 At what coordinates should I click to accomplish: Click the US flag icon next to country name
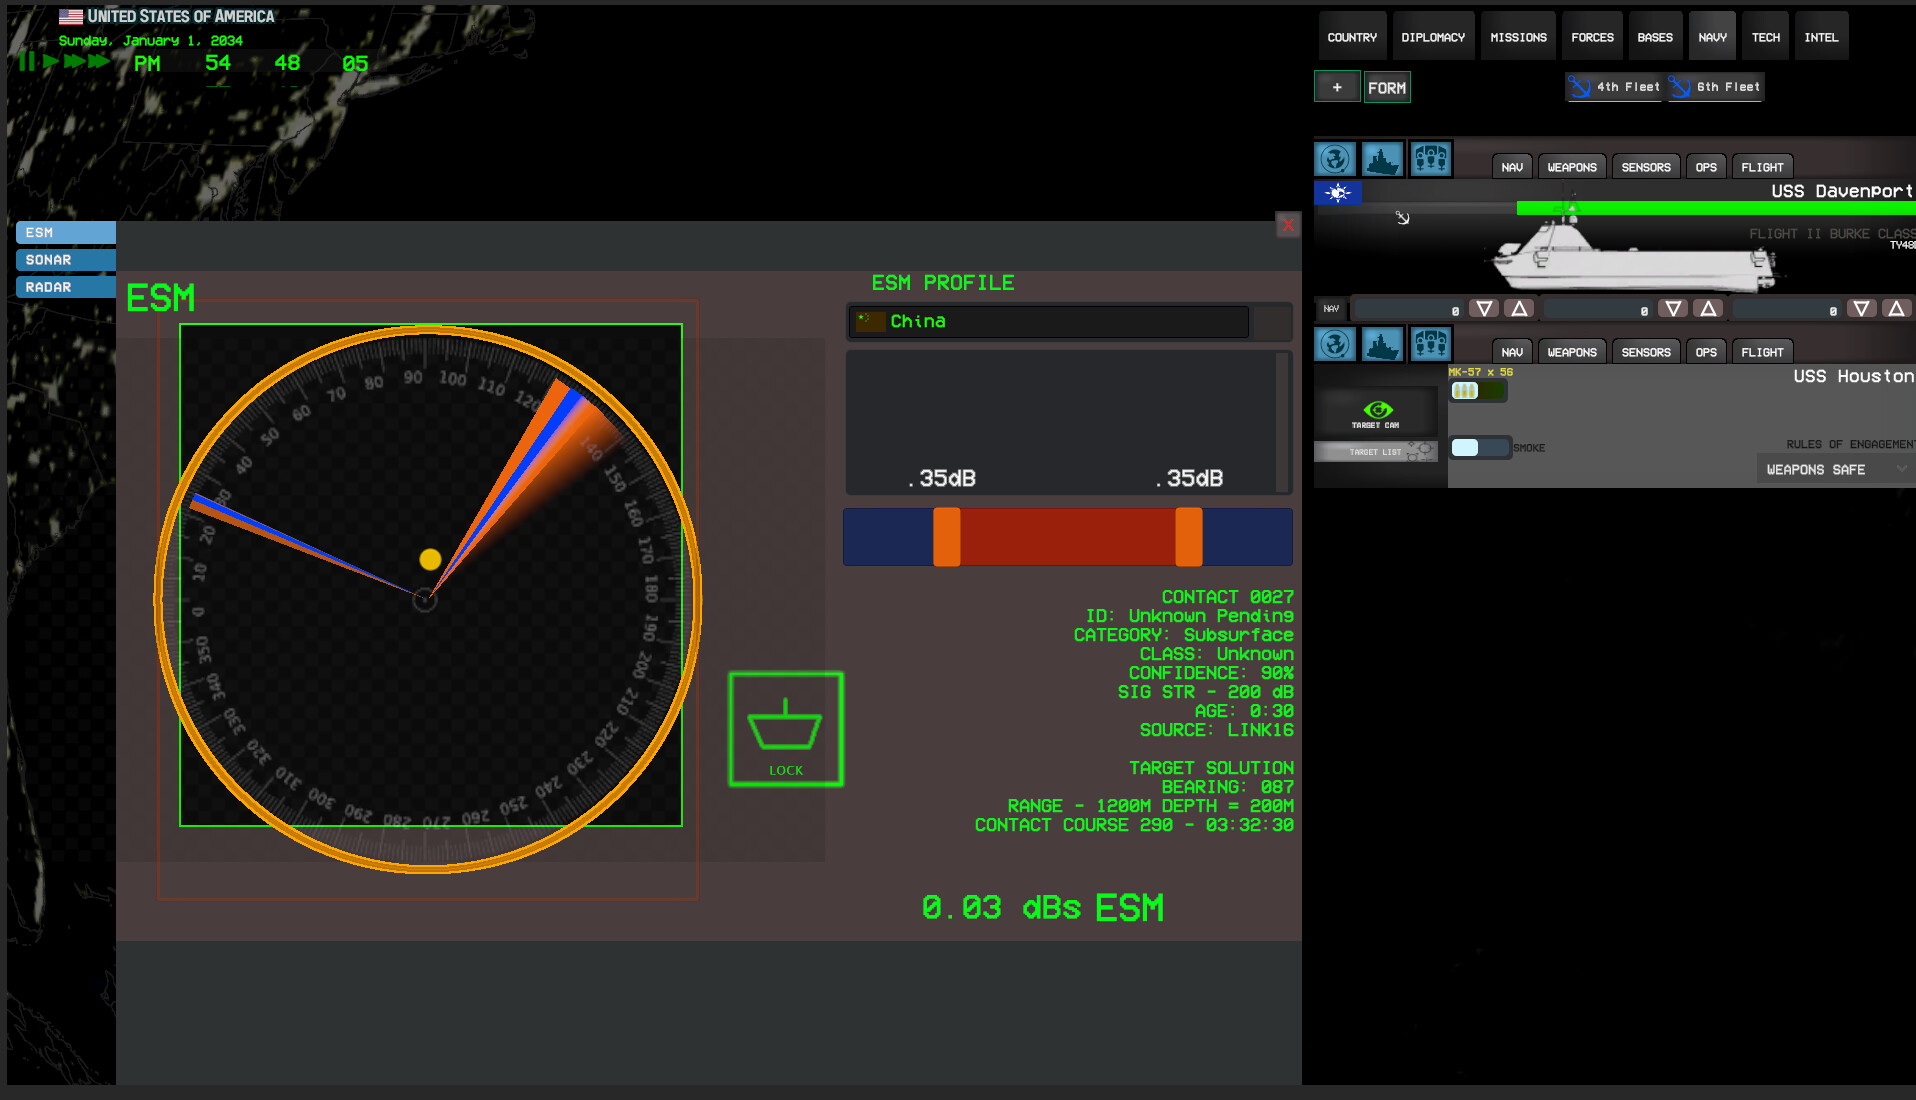[x=69, y=15]
